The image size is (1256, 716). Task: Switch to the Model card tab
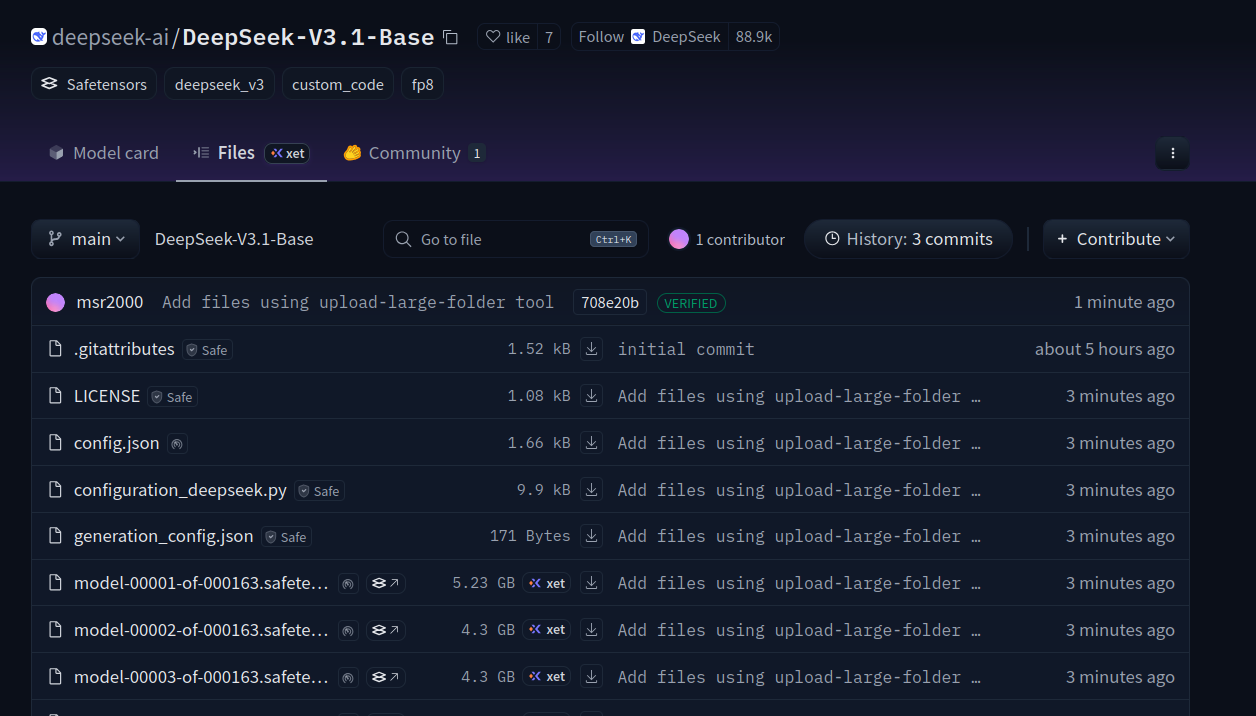click(x=104, y=153)
